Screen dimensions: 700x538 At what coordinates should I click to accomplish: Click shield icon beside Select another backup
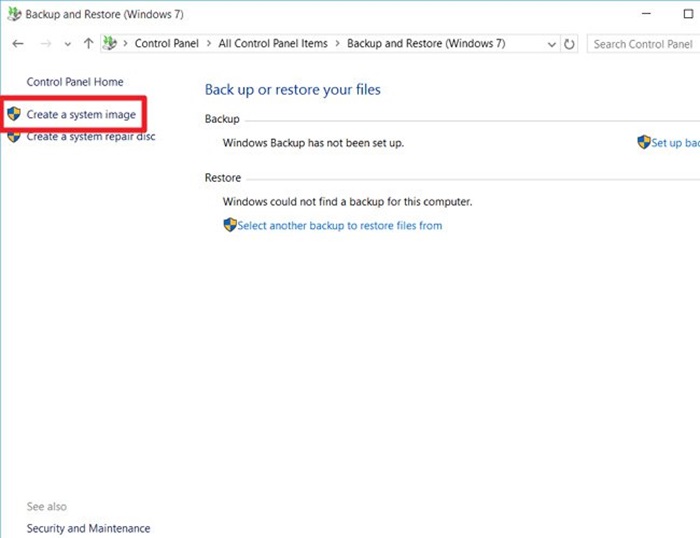point(230,225)
